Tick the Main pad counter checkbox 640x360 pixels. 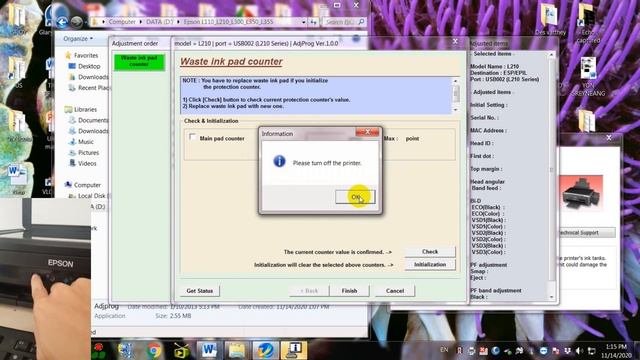tap(192, 137)
